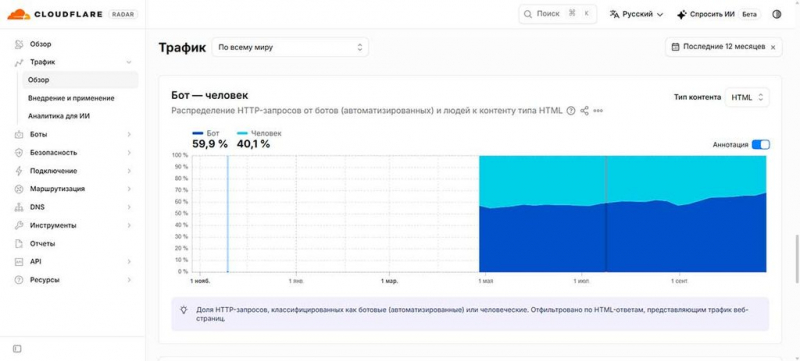
Task: Click the Инструменты wrench icon
Action: click(19, 225)
